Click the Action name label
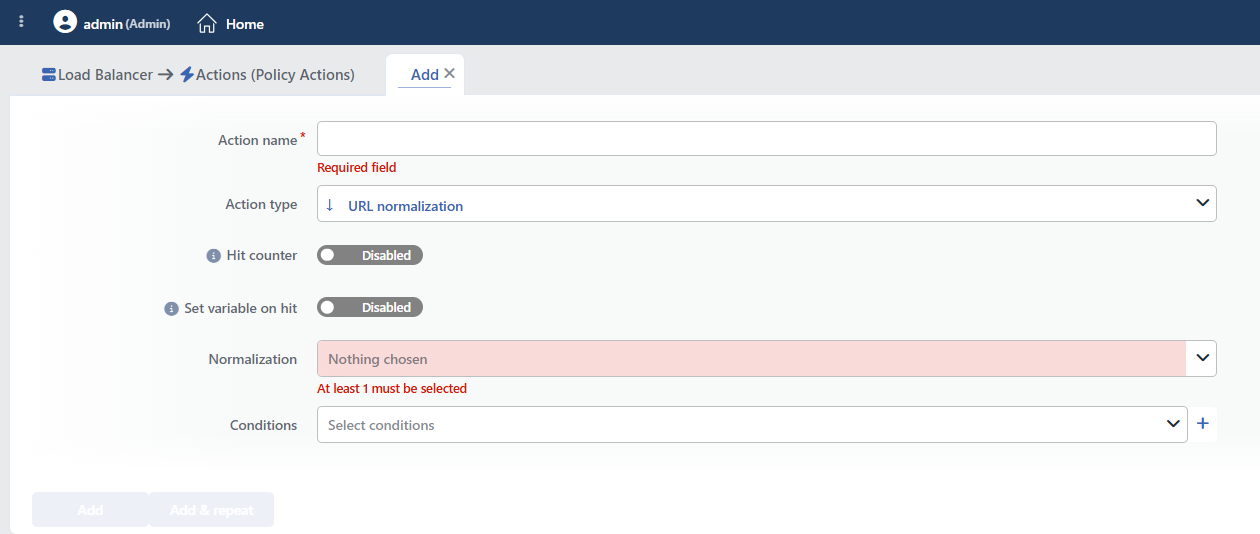Viewport: 1260px width, 534px height. pyautogui.click(x=258, y=140)
